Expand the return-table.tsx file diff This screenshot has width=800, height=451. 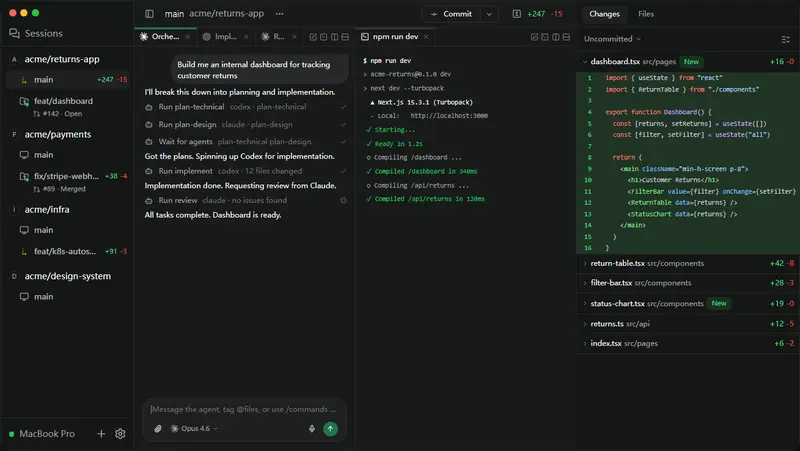point(688,263)
